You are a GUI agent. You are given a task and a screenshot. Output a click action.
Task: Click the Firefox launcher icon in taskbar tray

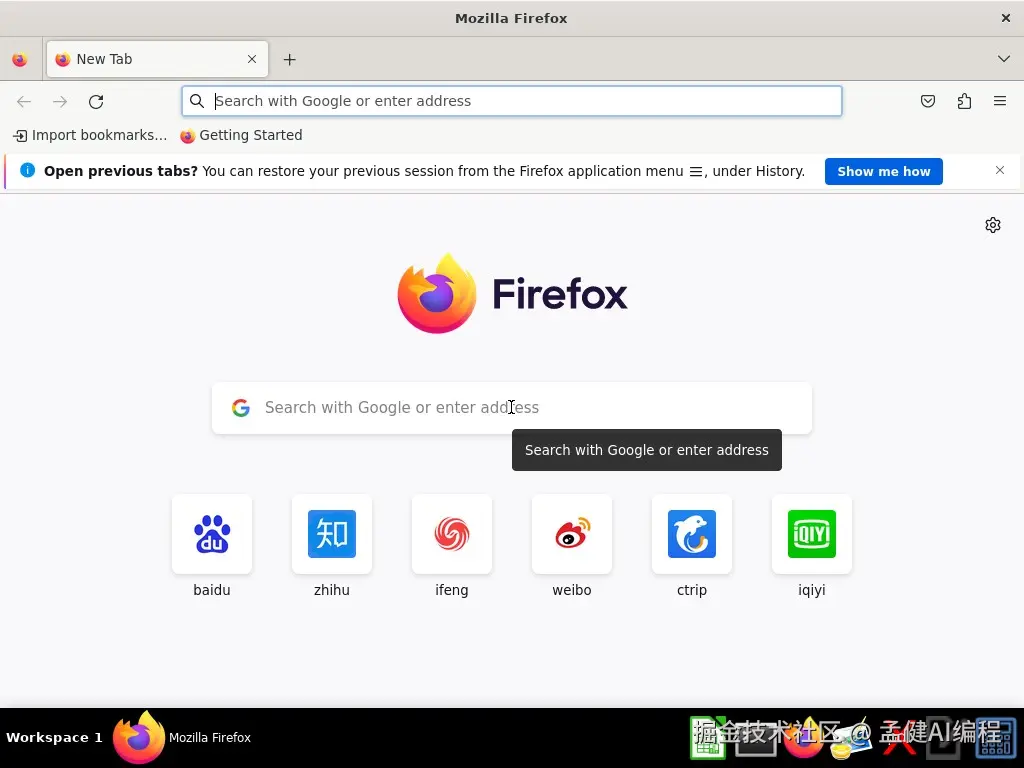click(x=804, y=738)
